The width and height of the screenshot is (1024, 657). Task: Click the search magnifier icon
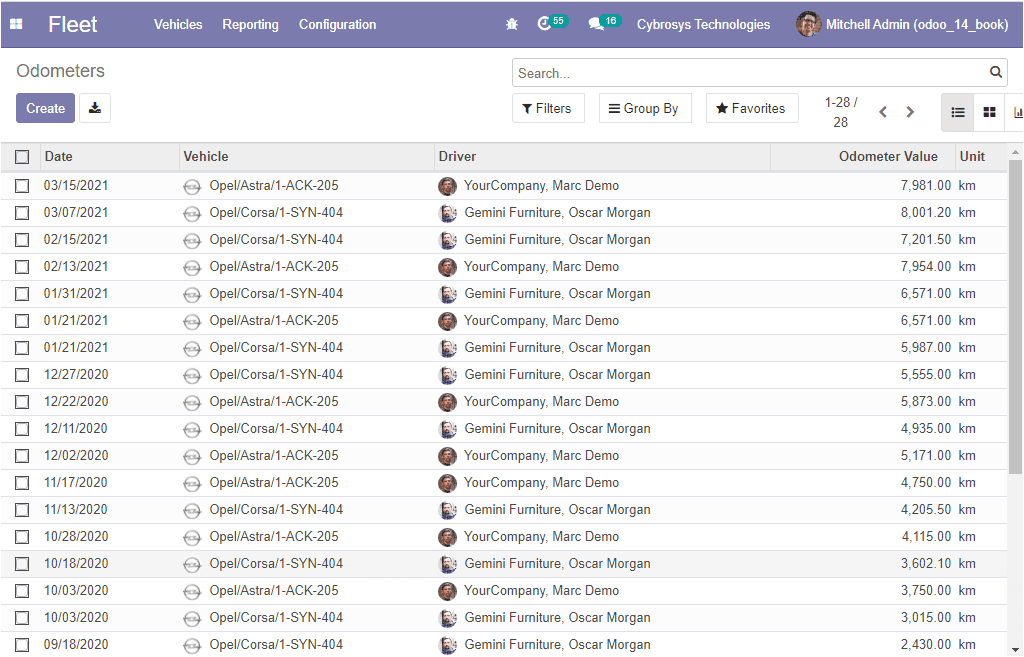[x=995, y=72]
